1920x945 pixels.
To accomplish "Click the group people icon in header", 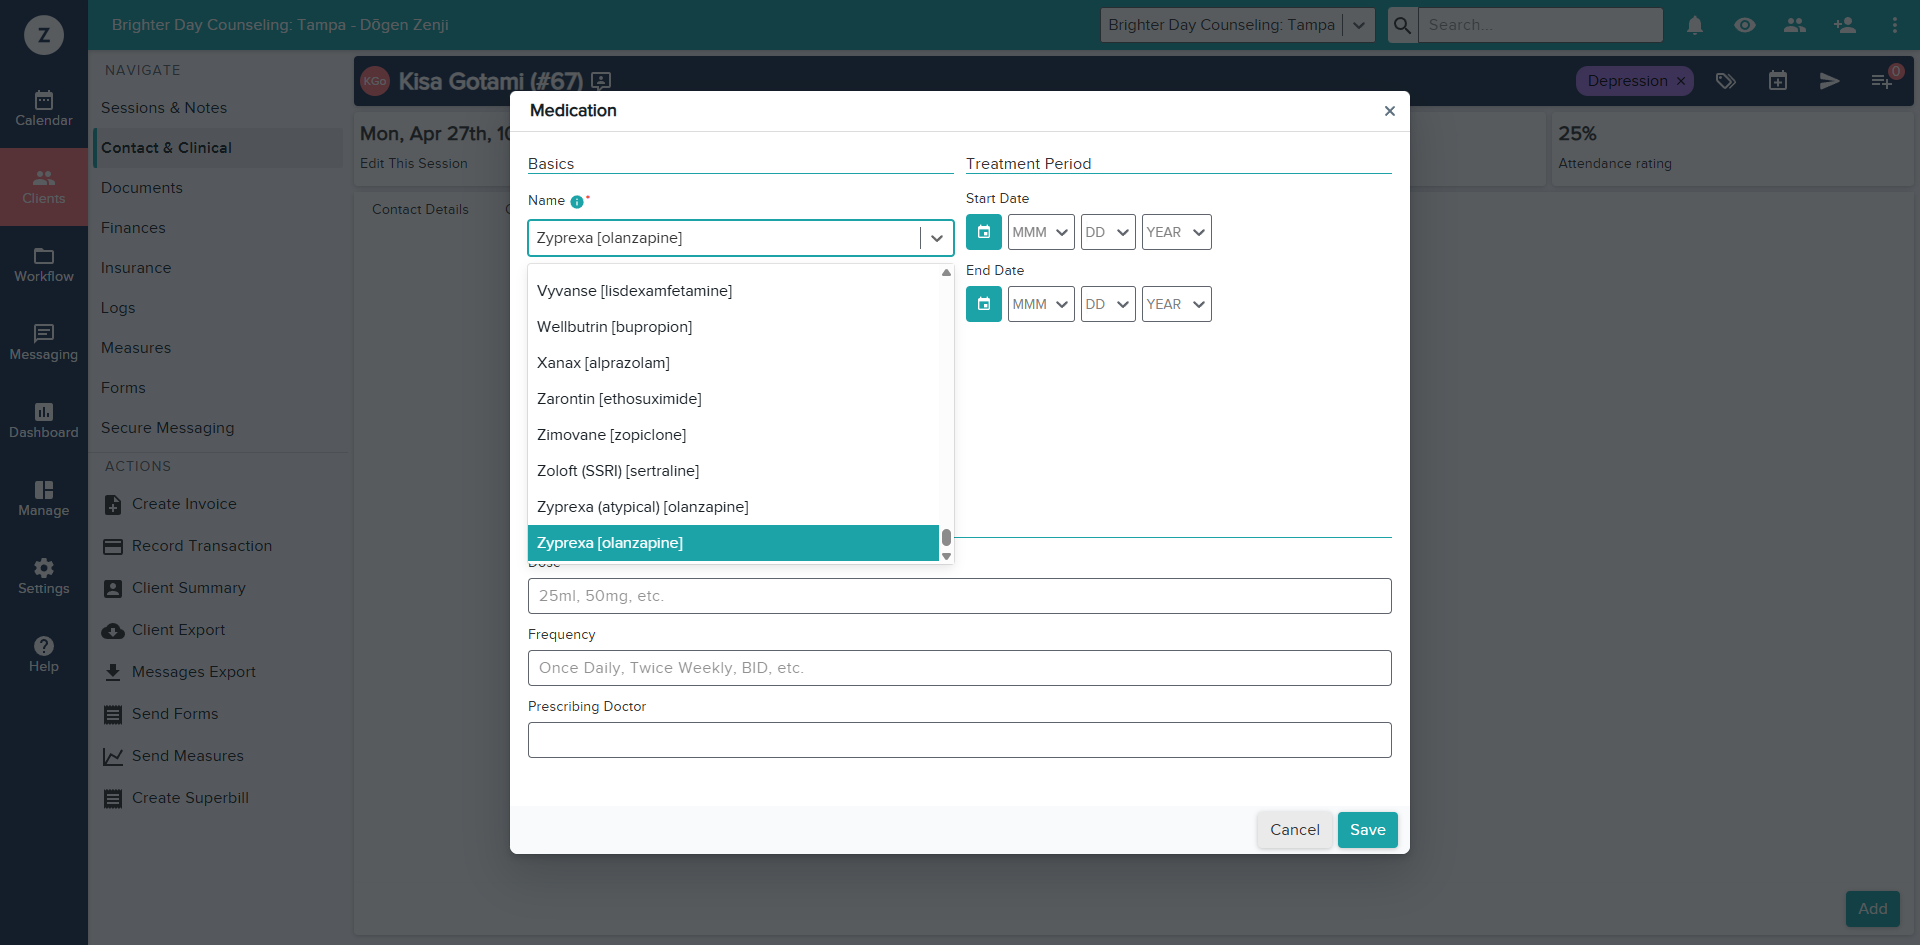I will click(1795, 25).
